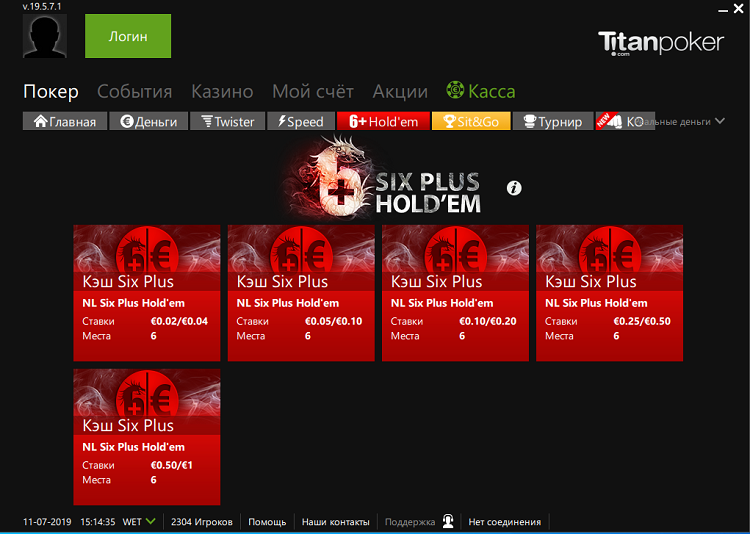This screenshot has width=750, height=534.
Task: Open the Деньги cash games tab
Action: [149, 121]
